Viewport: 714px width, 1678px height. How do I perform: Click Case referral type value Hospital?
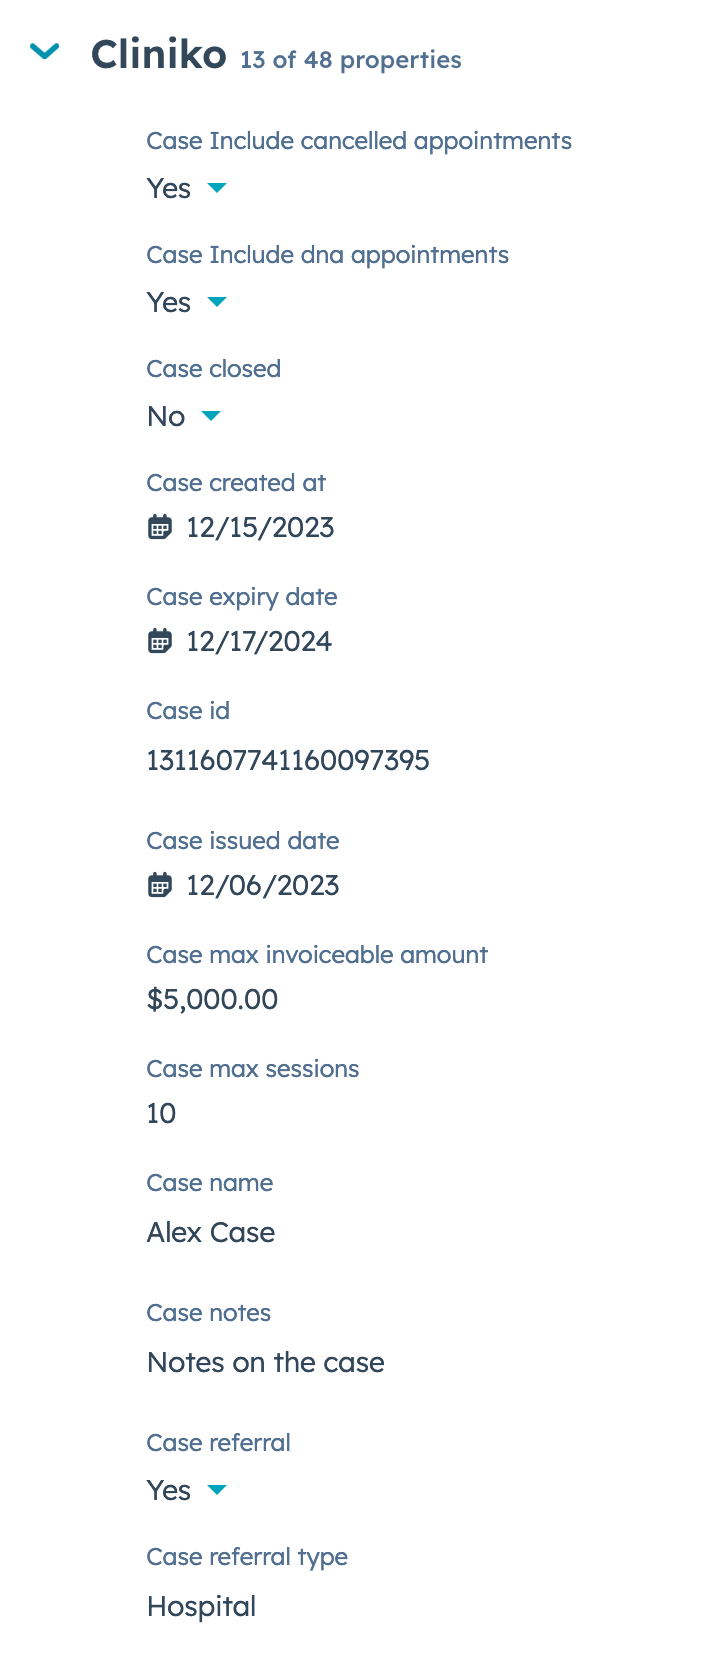click(x=202, y=1606)
